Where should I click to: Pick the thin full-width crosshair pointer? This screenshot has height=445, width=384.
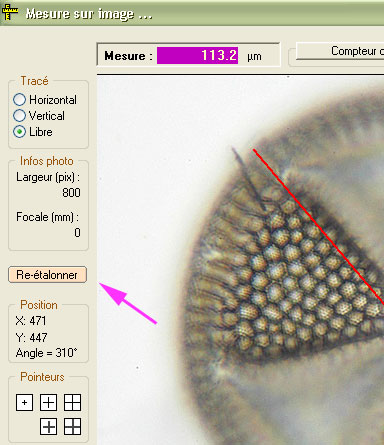pos(72,402)
